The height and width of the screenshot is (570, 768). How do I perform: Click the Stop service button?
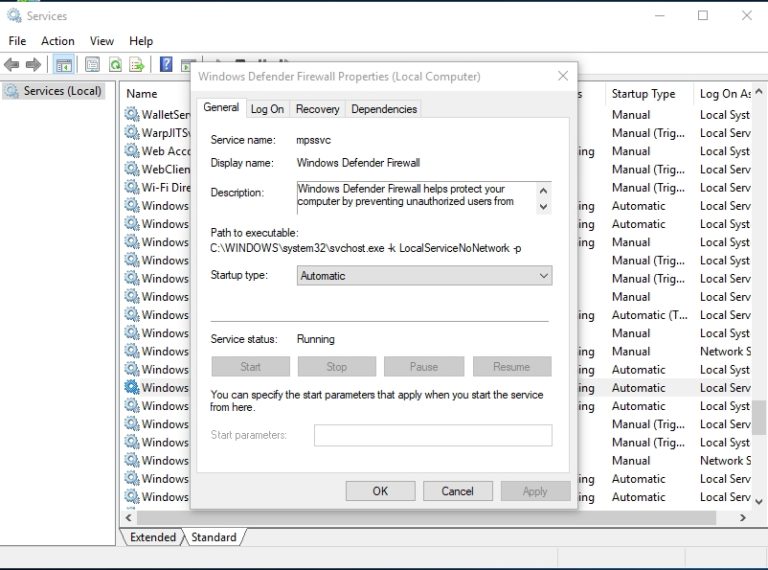336,367
